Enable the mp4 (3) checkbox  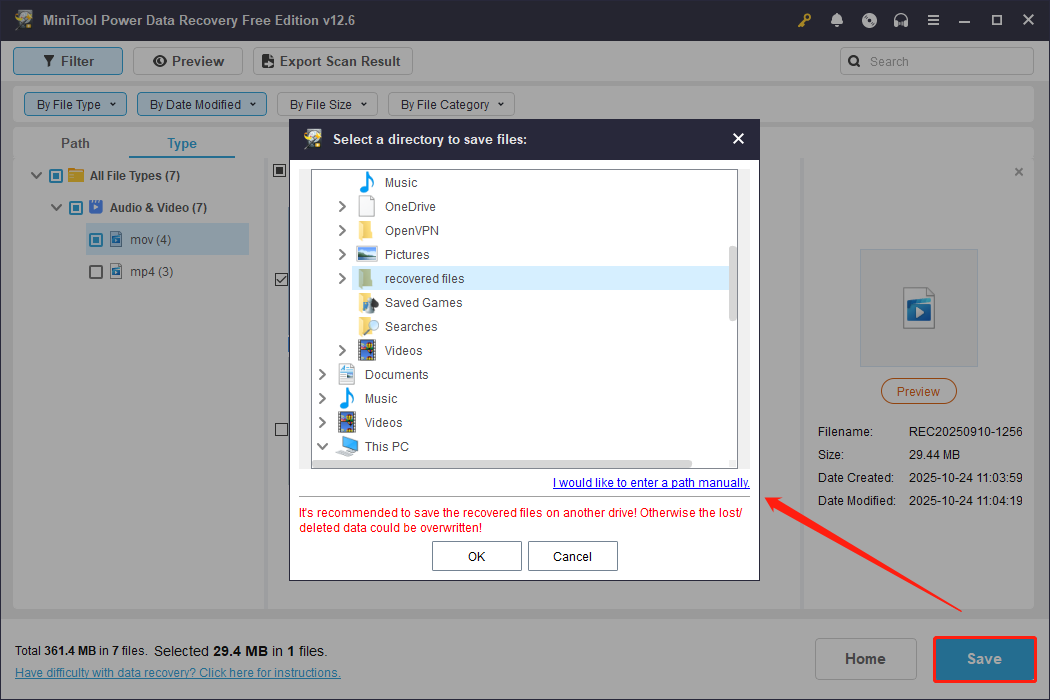(x=95, y=271)
